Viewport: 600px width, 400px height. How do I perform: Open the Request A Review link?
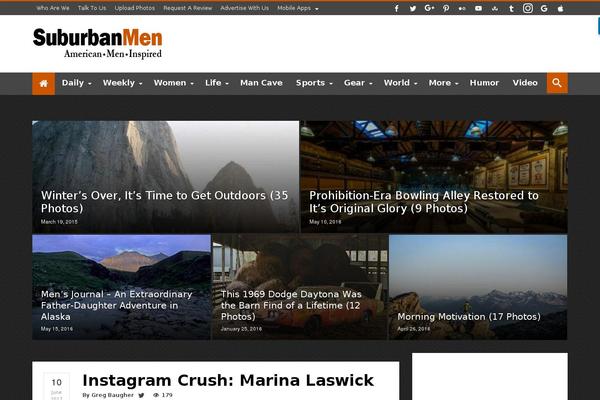[188, 8]
